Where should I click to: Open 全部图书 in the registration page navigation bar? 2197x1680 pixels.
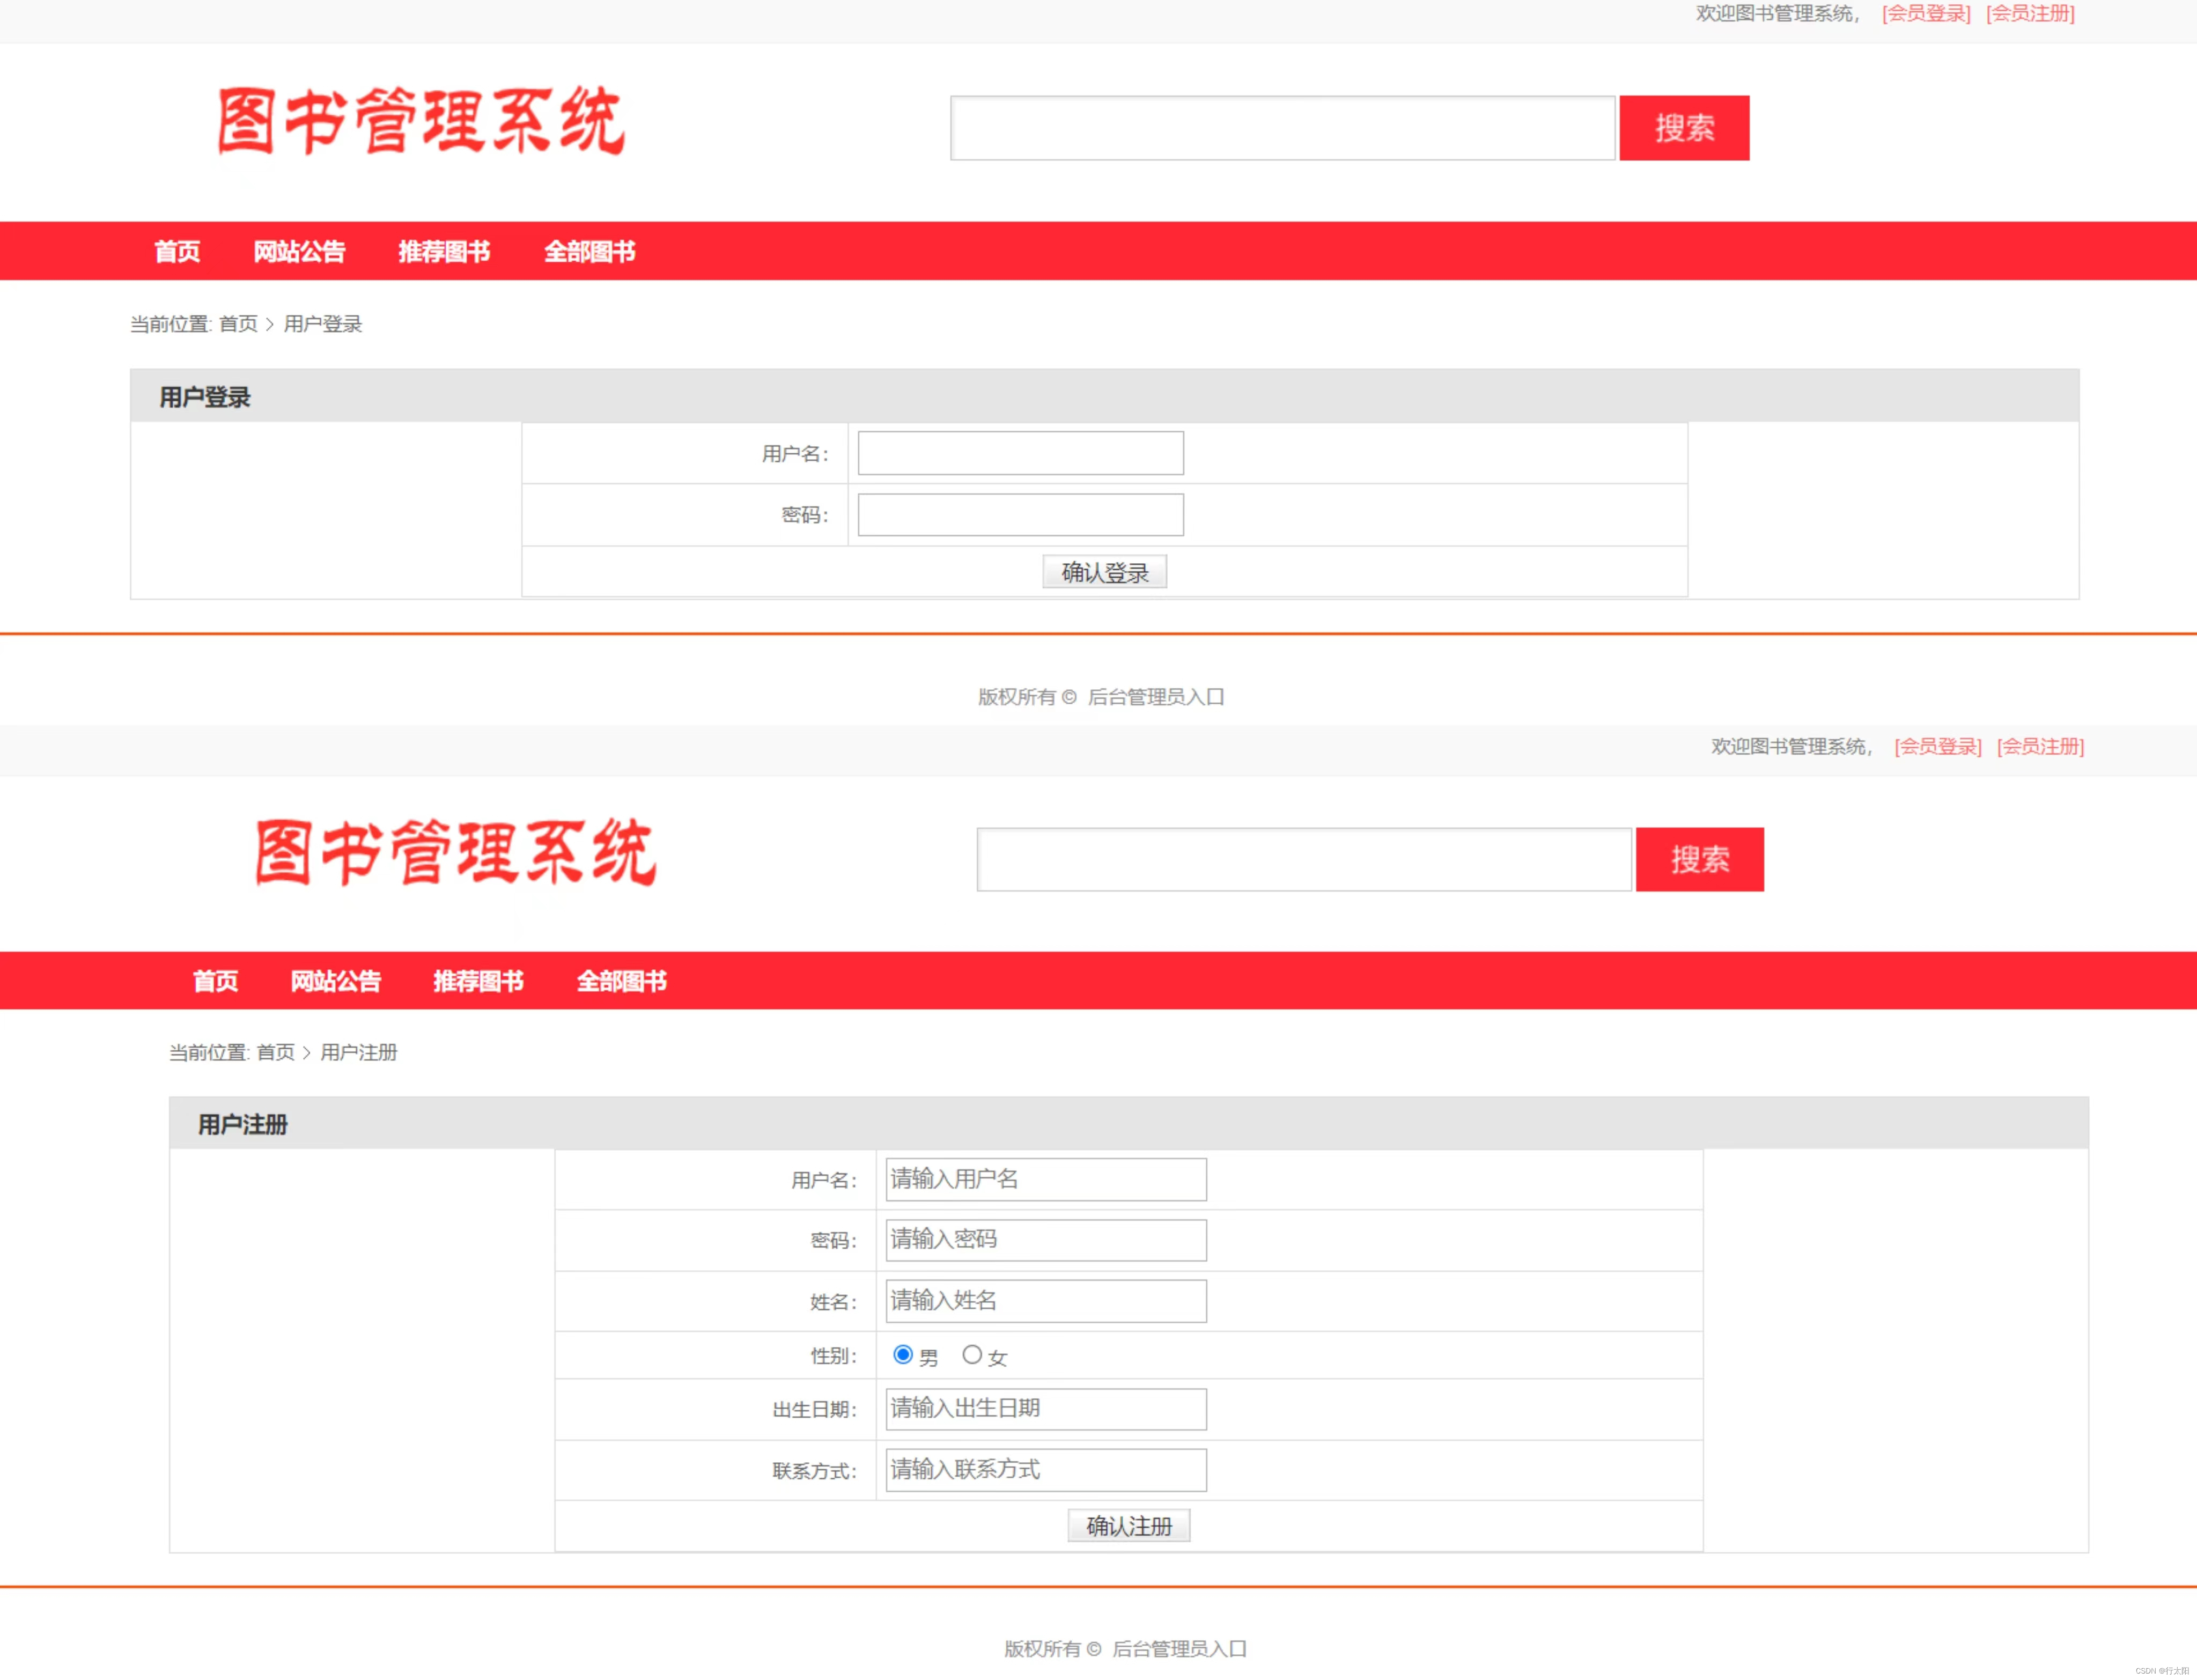tap(621, 981)
